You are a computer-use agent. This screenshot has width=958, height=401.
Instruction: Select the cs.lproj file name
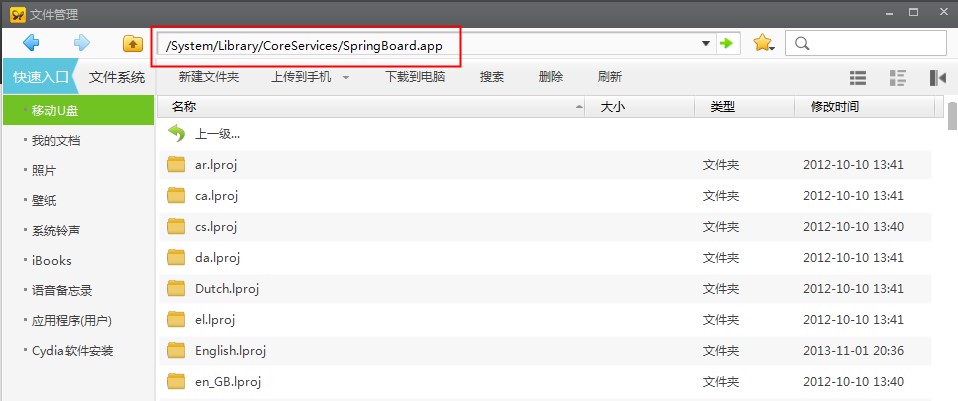(x=216, y=227)
